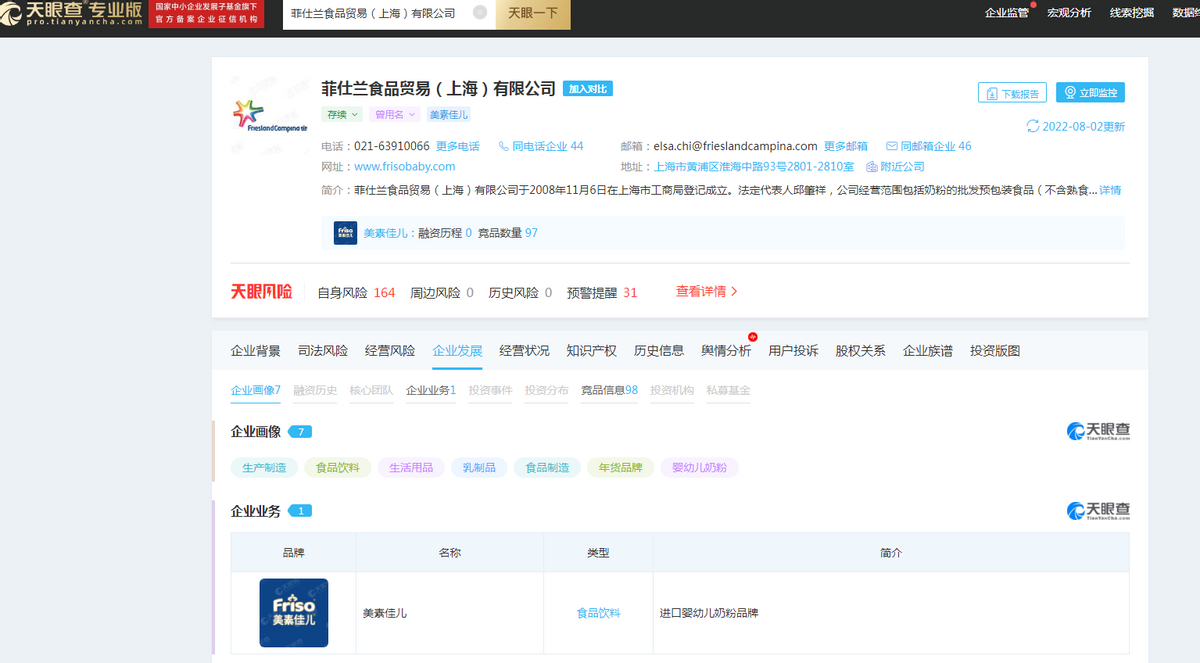
Task: Click the 生活用品 profile tag
Action: [410, 467]
